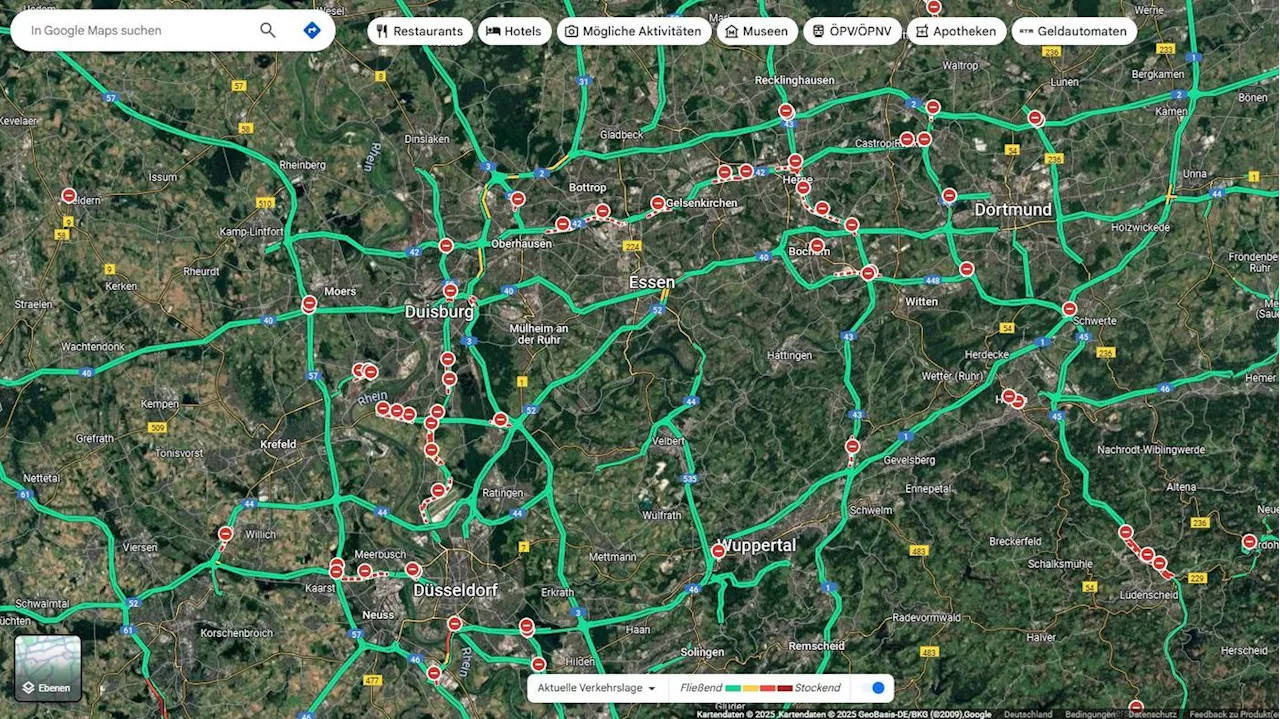The width and height of the screenshot is (1280, 719).
Task: Select the closure icon near Willich
Action: pyautogui.click(x=226, y=534)
